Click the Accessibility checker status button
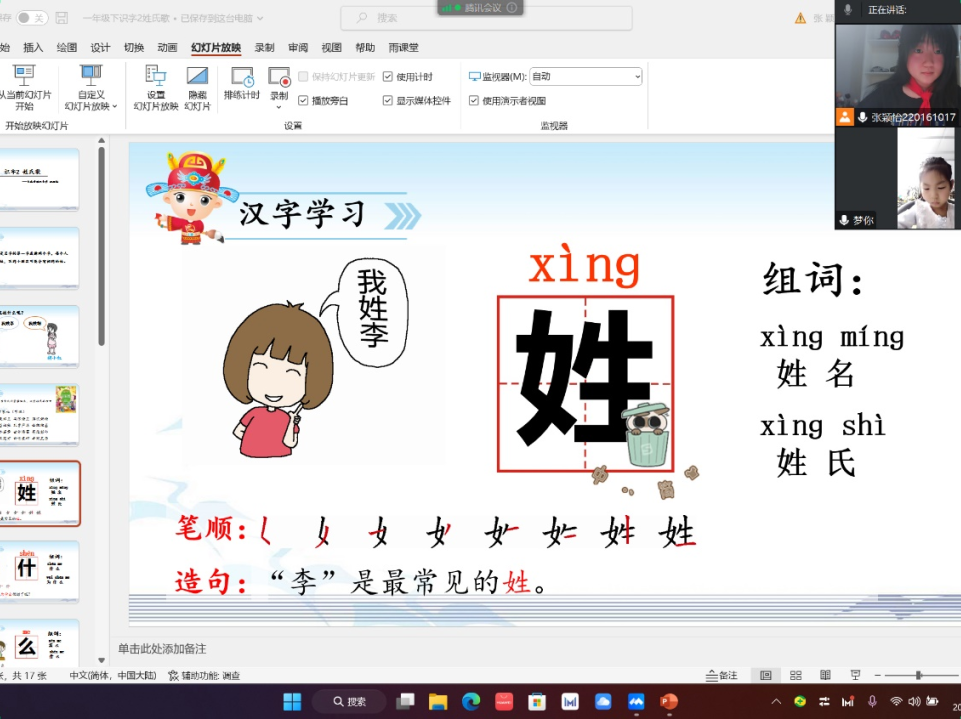The width and height of the screenshot is (961, 719). (205, 676)
